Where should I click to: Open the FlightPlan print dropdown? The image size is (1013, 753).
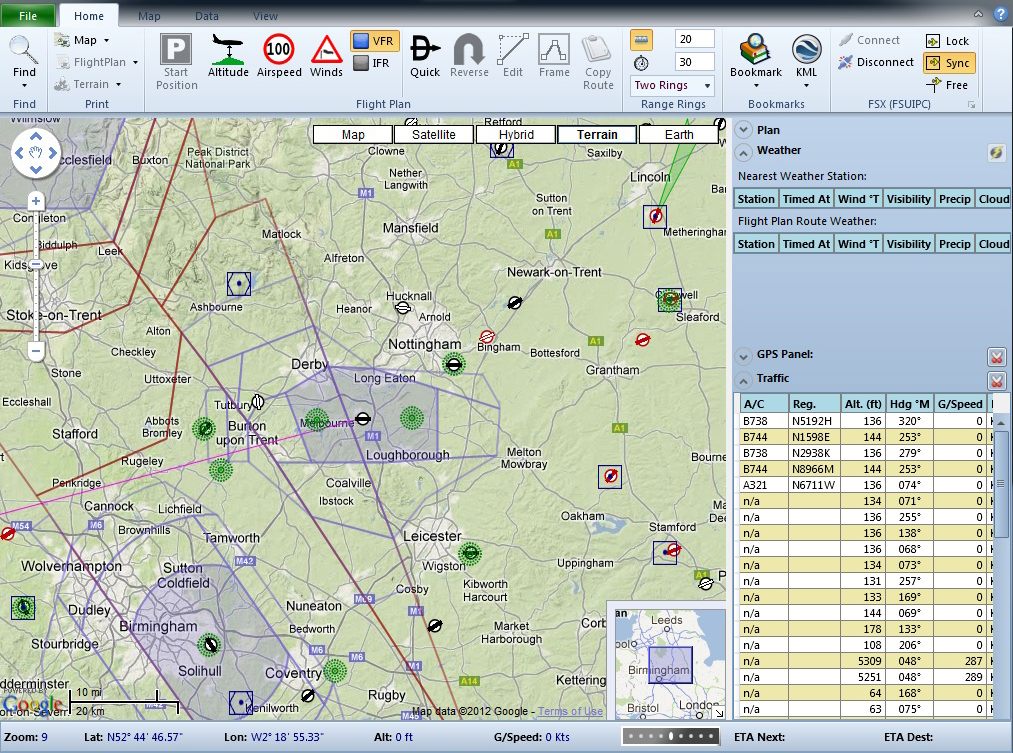96,62
